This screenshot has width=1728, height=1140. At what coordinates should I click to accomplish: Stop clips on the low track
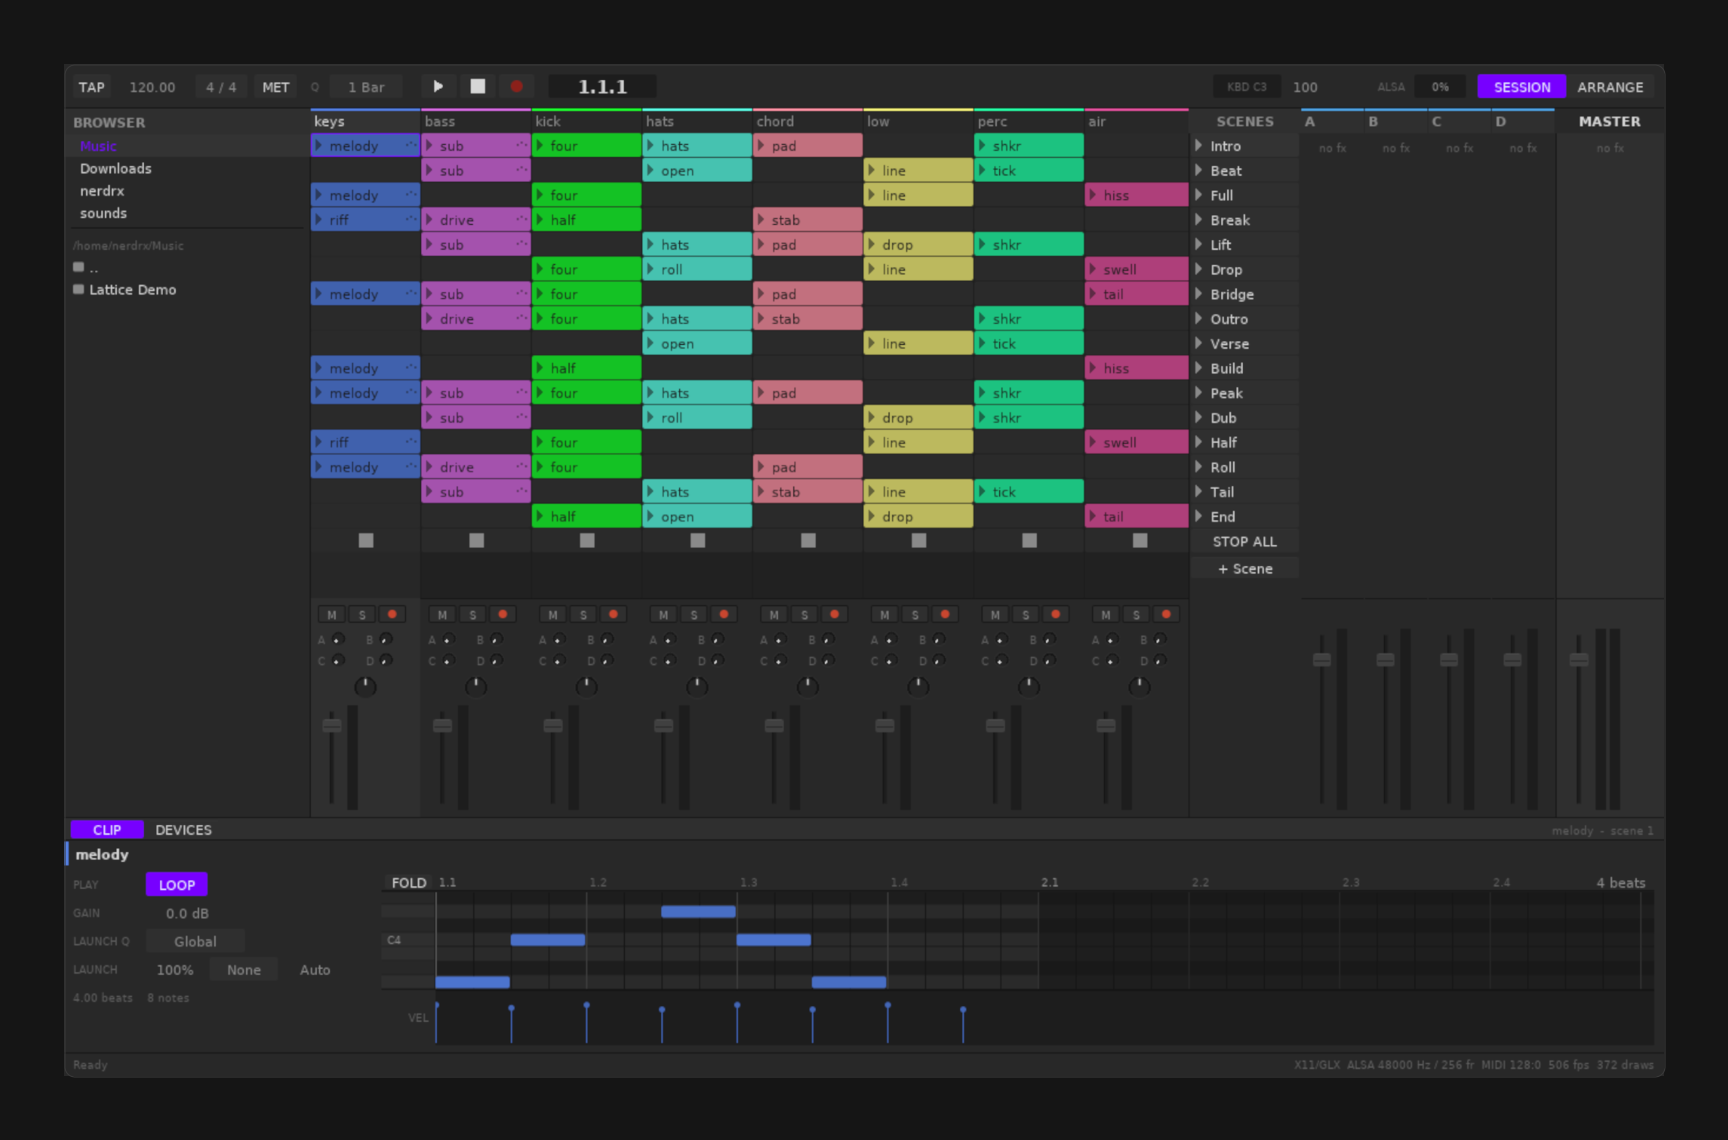tap(919, 541)
